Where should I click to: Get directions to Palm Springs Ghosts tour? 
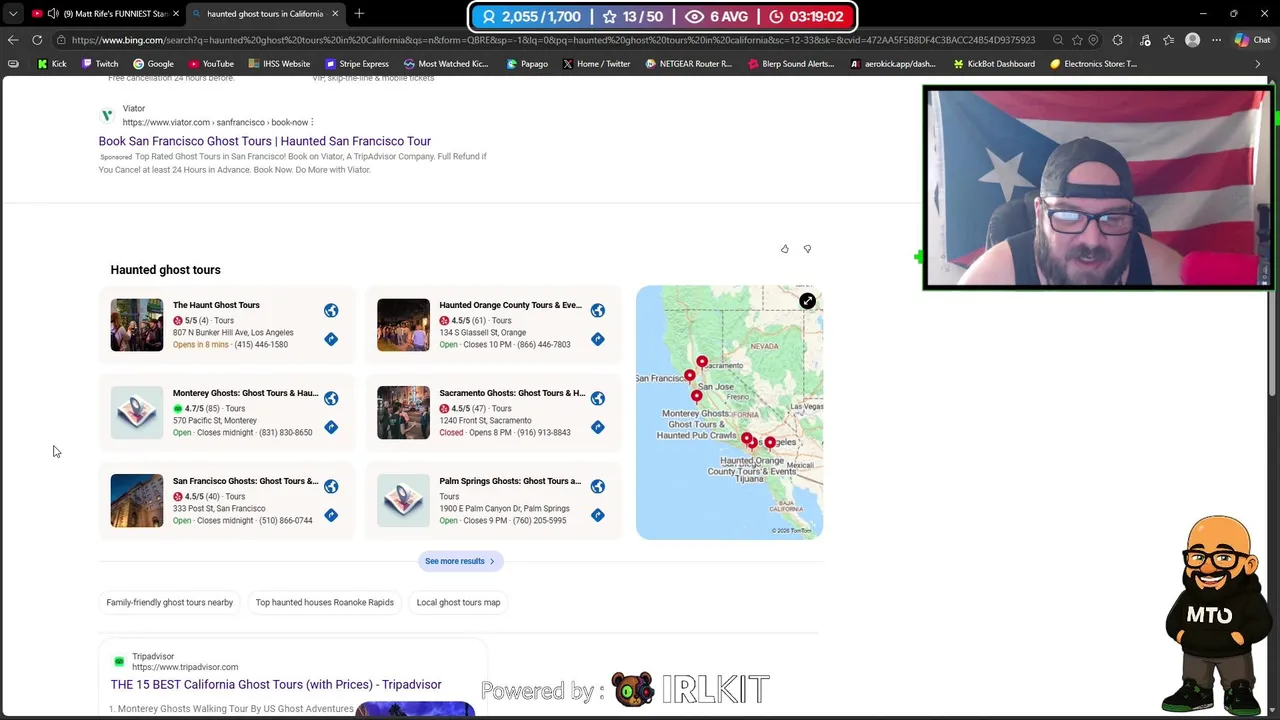[597, 515]
